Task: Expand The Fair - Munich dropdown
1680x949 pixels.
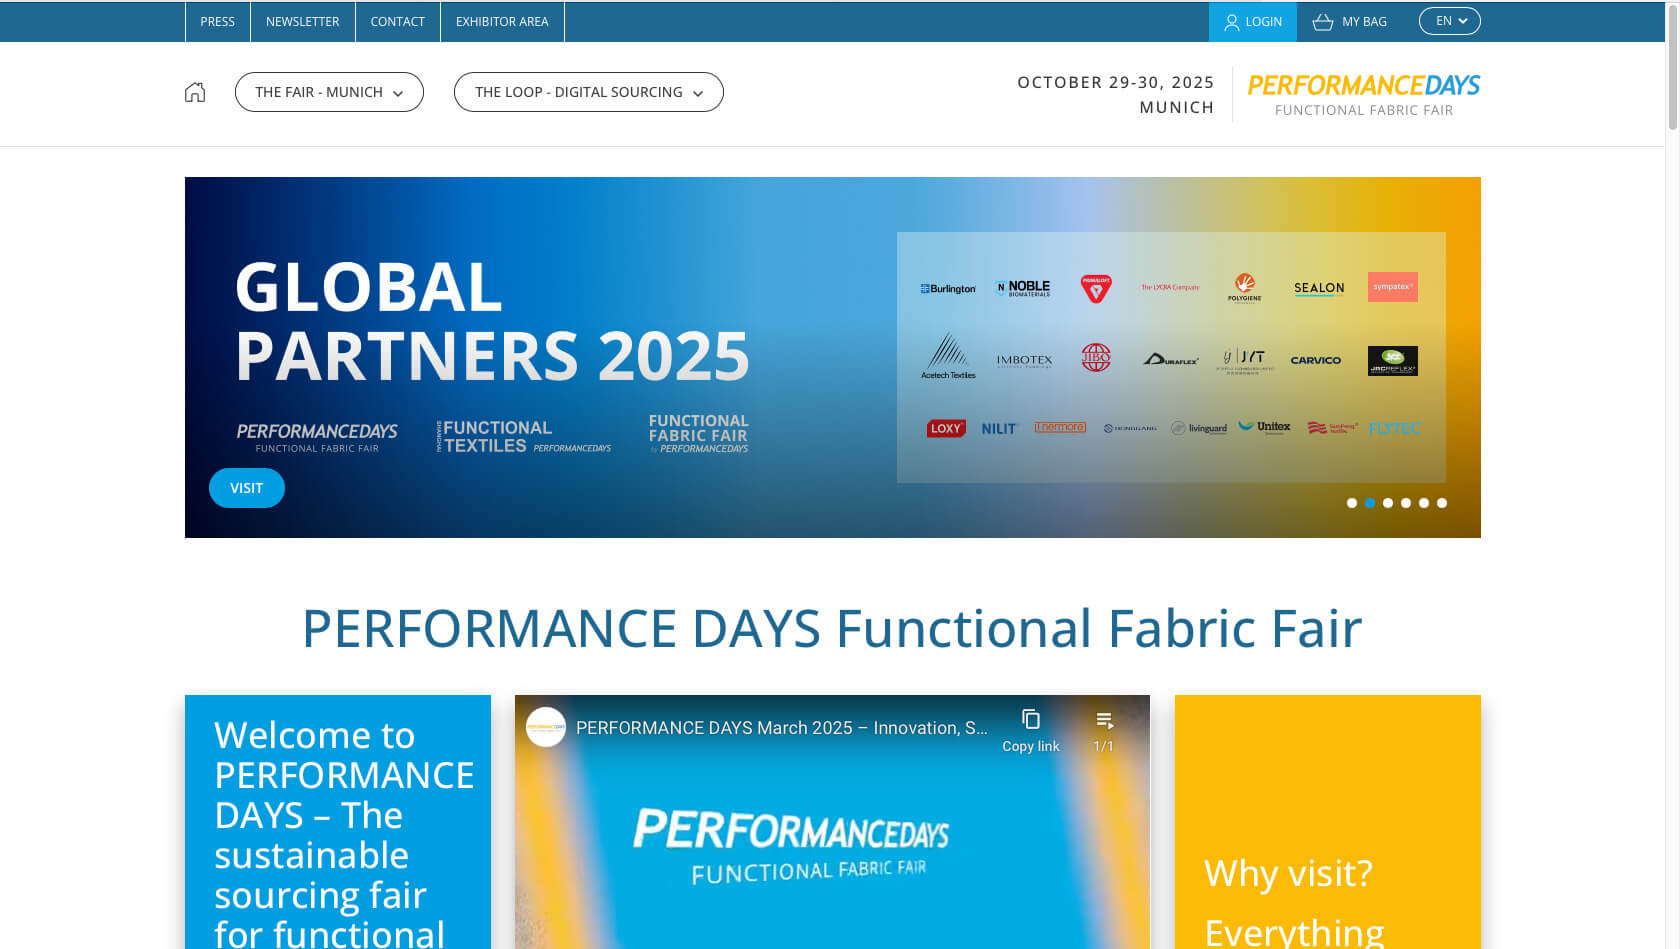Action: tap(329, 92)
